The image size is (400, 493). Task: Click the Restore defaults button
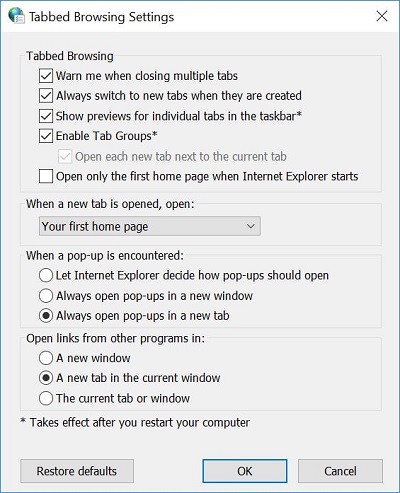(77, 471)
